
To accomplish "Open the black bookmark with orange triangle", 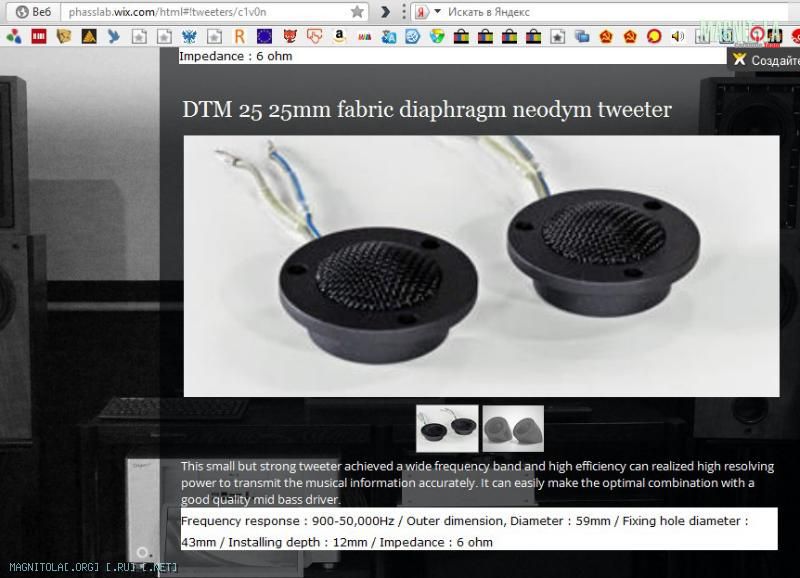I will tap(89, 36).
